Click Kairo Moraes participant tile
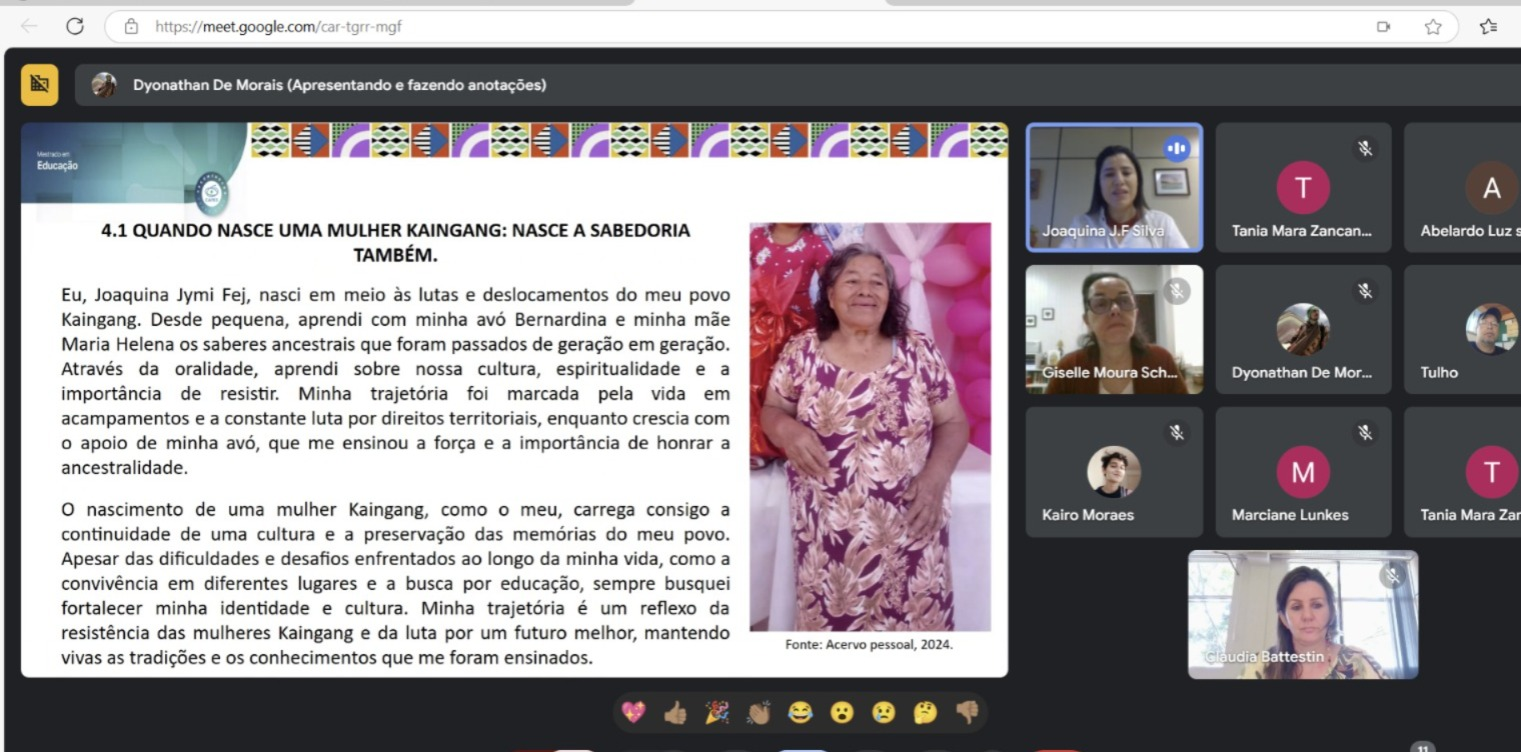This screenshot has height=752, width=1521. [x=1114, y=472]
